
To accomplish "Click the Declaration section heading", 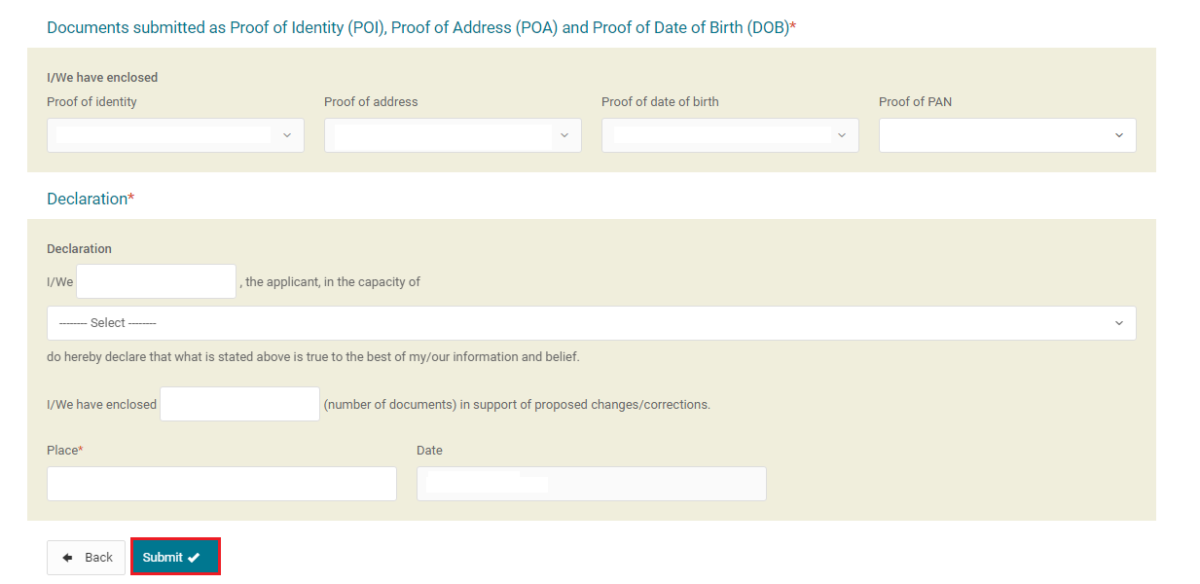I will (90, 198).
